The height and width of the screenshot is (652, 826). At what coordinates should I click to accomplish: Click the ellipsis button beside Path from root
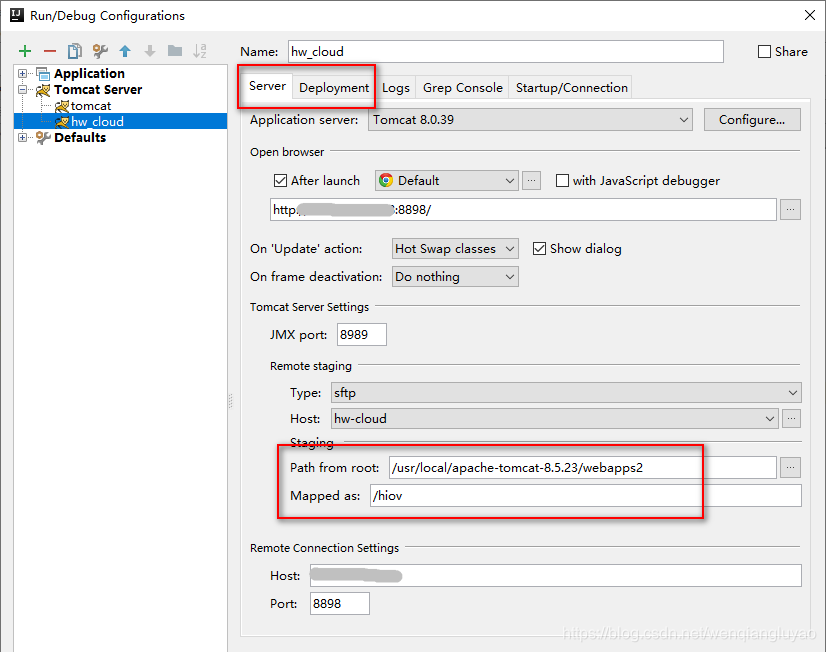[x=790, y=468]
